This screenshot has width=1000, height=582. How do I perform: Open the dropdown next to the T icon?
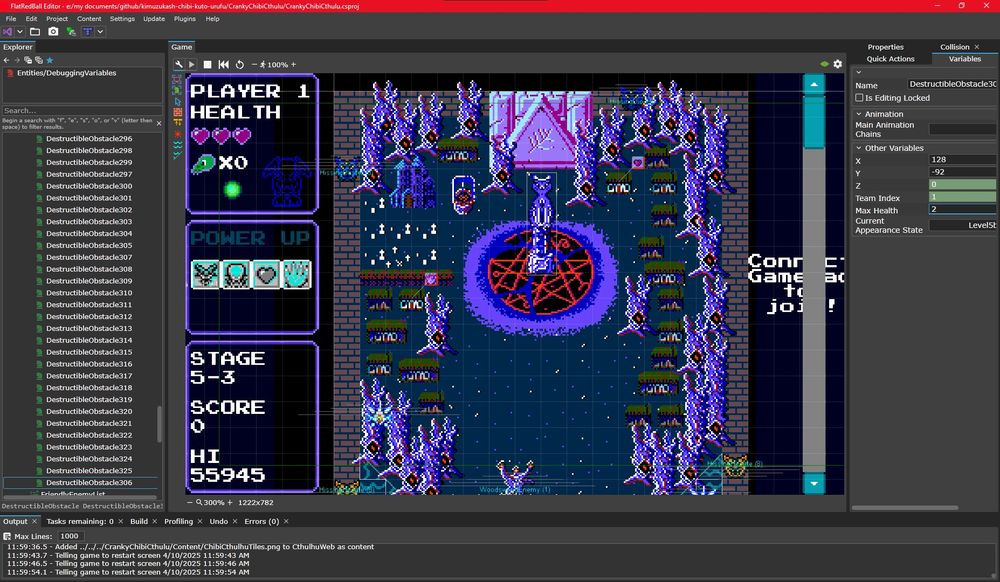click(100, 31)
